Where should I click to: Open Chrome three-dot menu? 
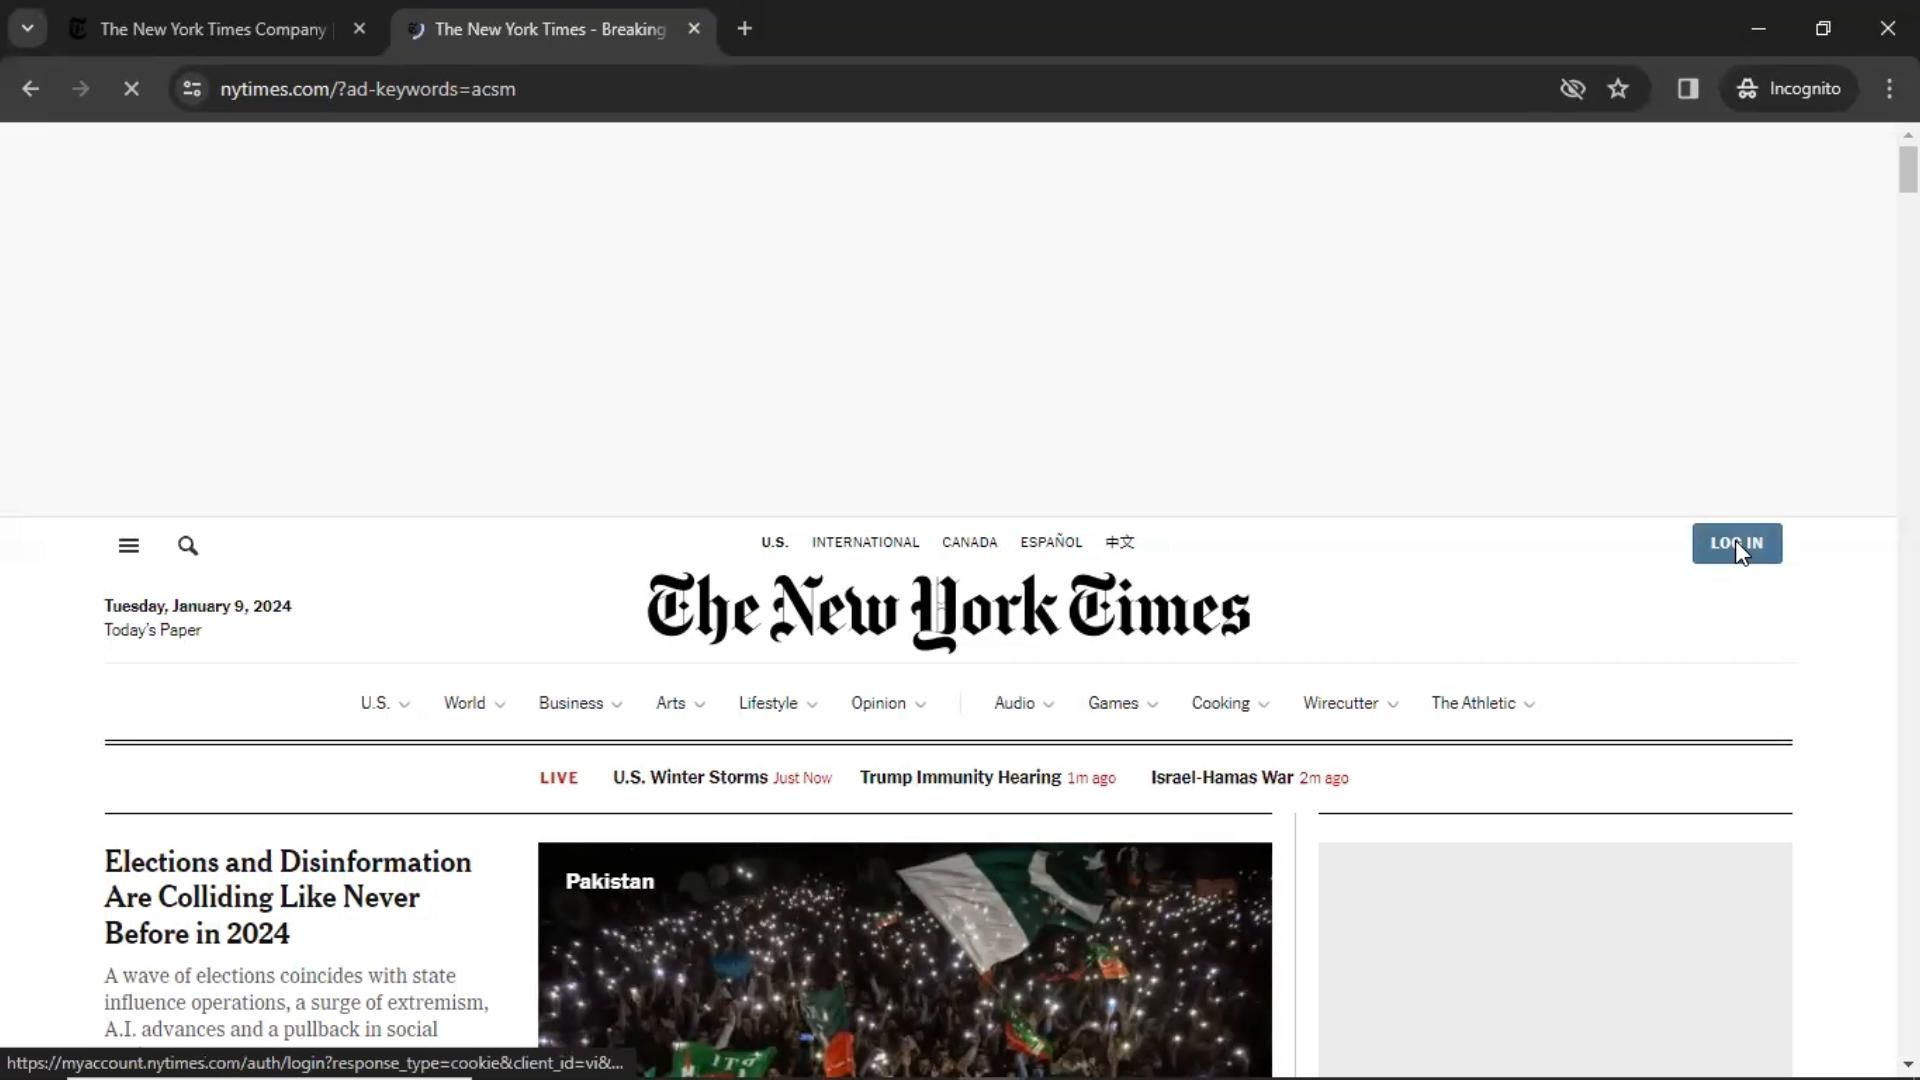pyautogui.click(x=1889, y=89)
